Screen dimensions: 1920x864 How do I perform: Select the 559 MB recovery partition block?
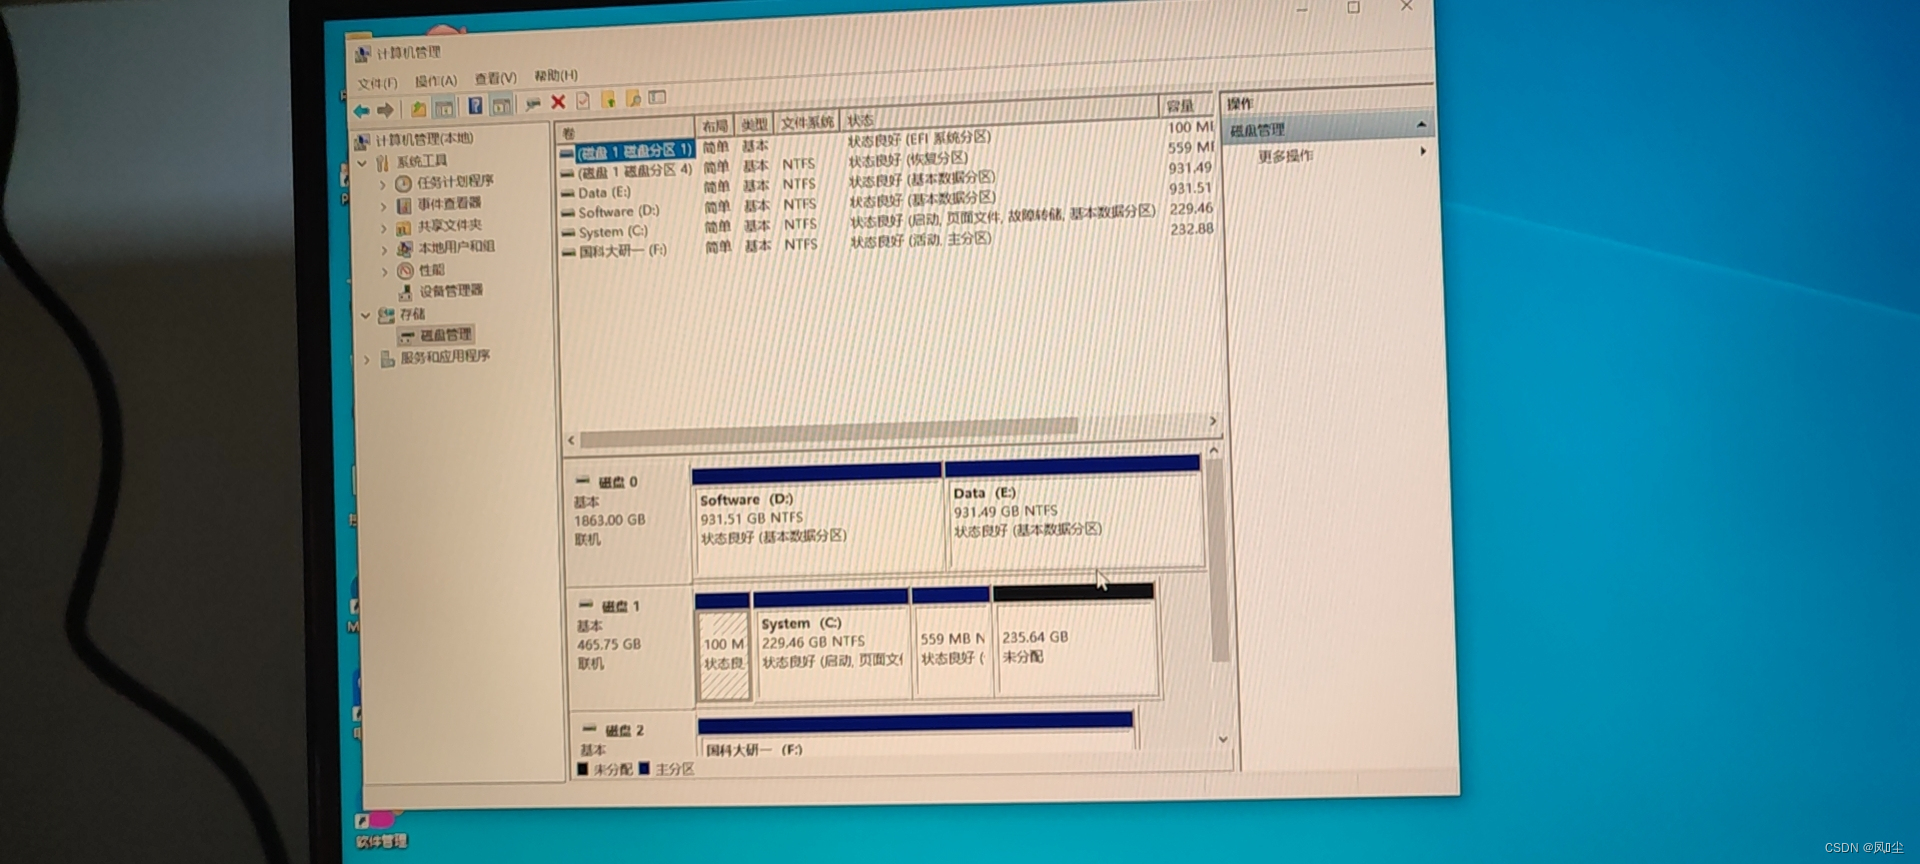click(x=951, y=643)
